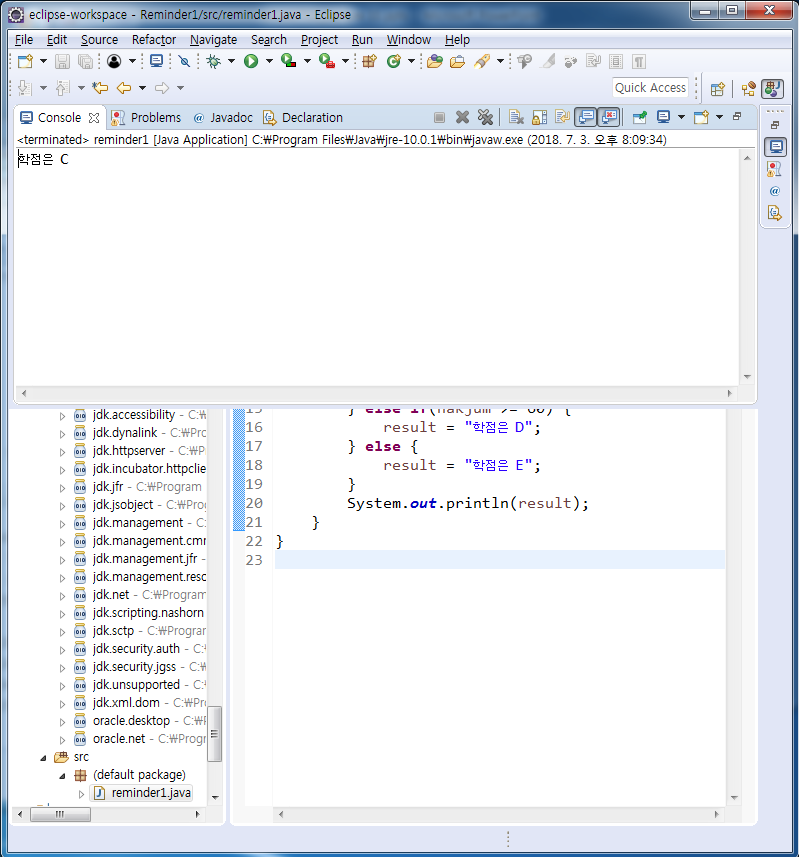Open New Java Class dropdown arrow
Screen dimensions: 799x857
click(412, 61)
